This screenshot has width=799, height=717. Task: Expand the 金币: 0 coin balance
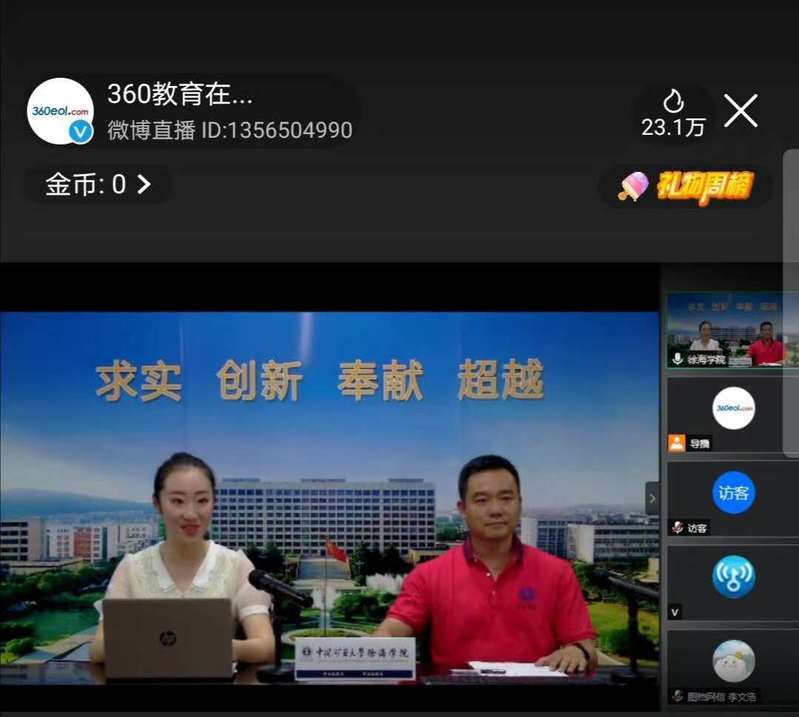point(97,185)
